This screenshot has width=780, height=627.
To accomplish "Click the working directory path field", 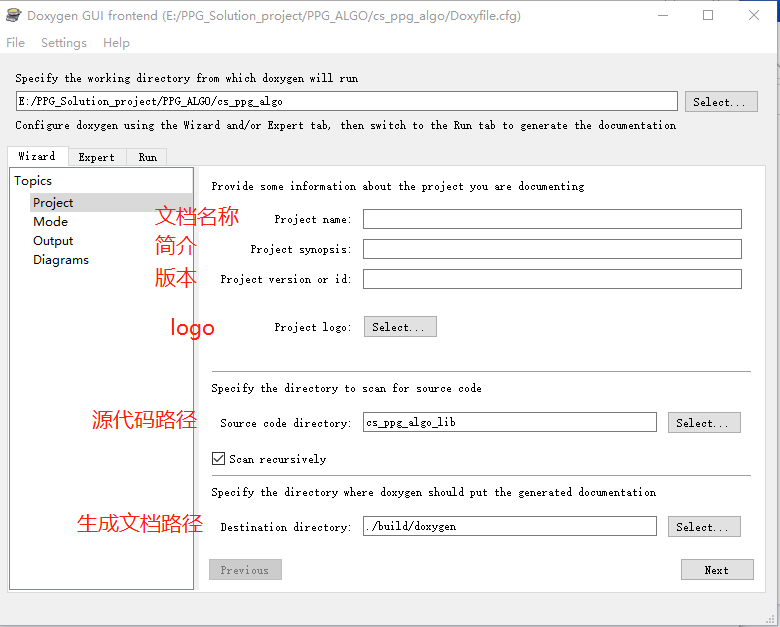I will click(x=346, y=102).
